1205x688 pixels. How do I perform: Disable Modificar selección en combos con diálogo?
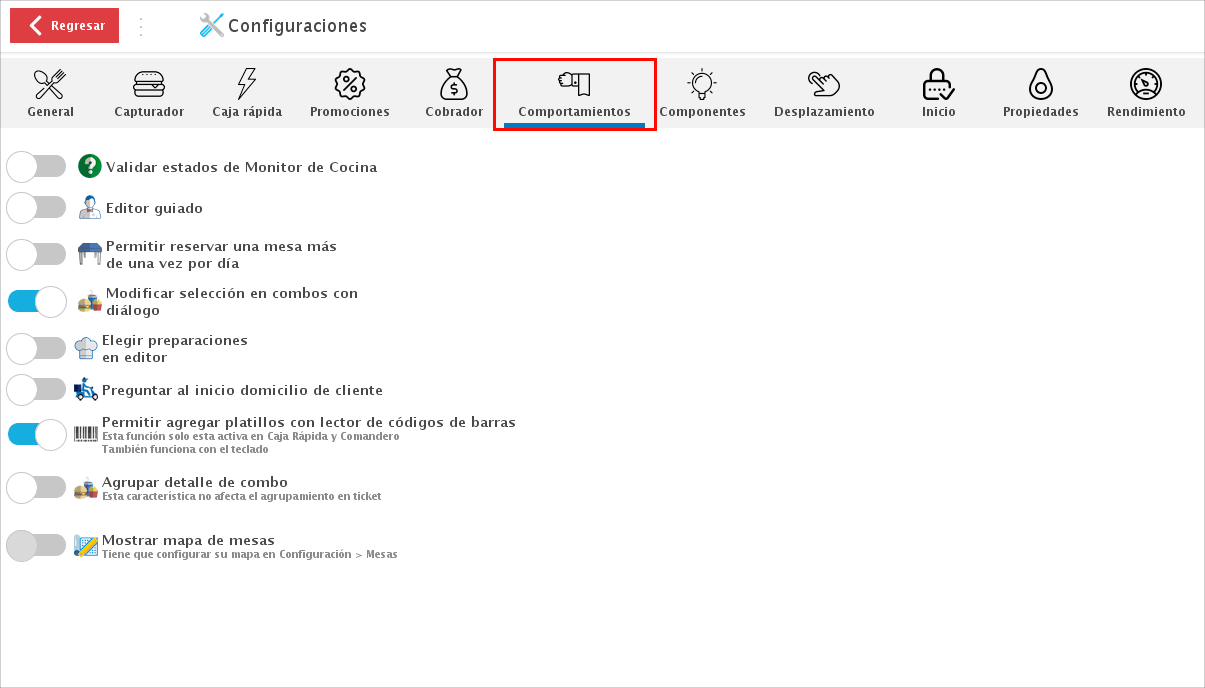point(37,301)
